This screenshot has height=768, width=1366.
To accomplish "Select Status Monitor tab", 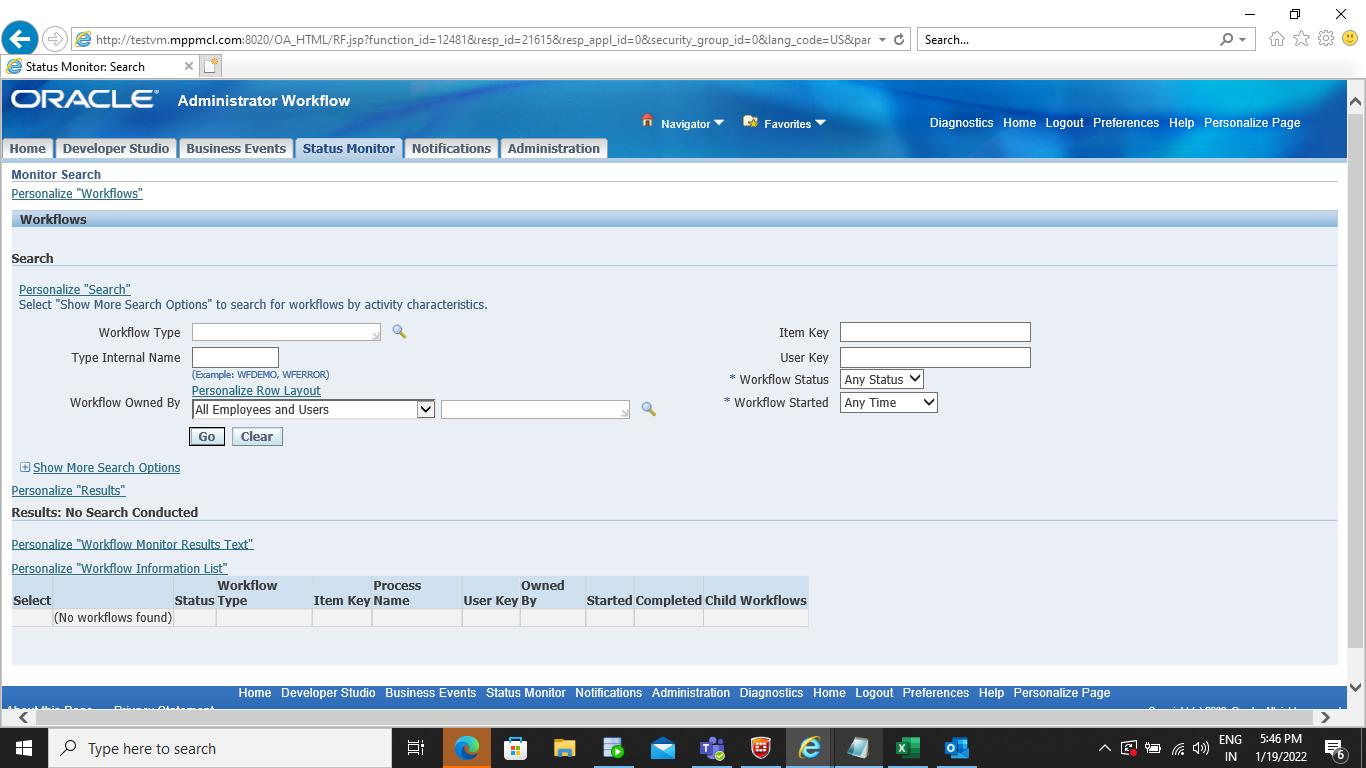I will pos(349,148).
